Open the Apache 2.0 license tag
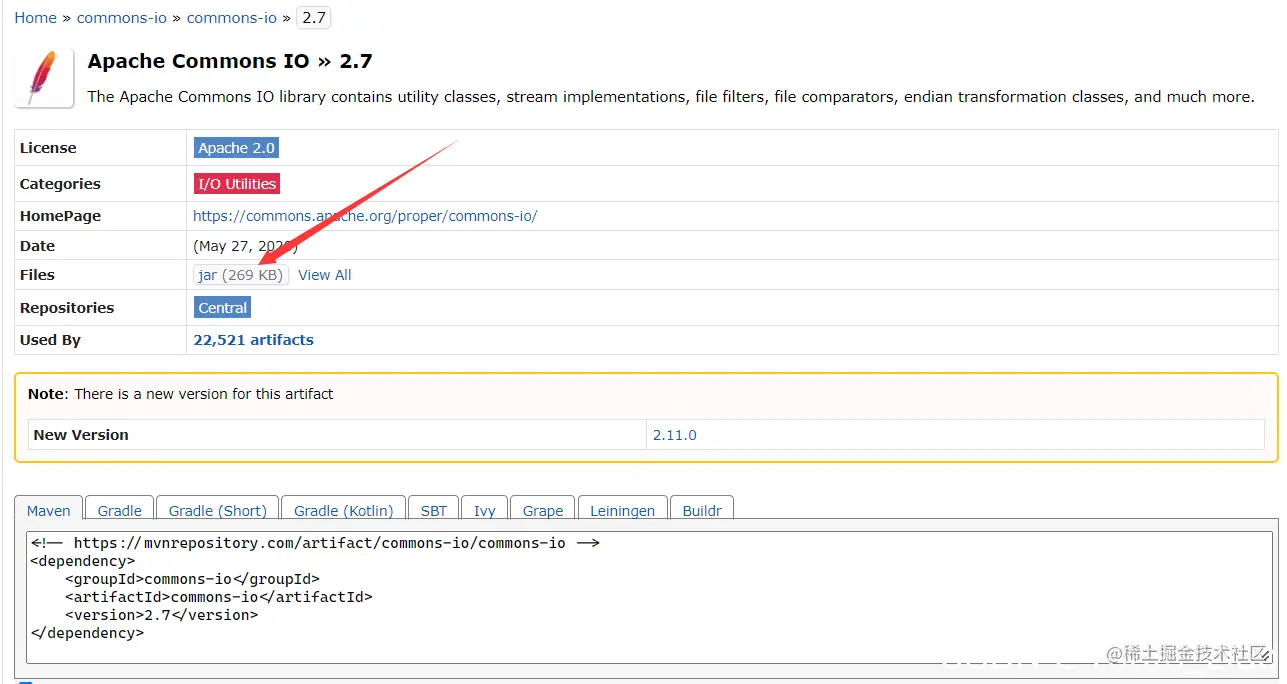 (236, 148)
